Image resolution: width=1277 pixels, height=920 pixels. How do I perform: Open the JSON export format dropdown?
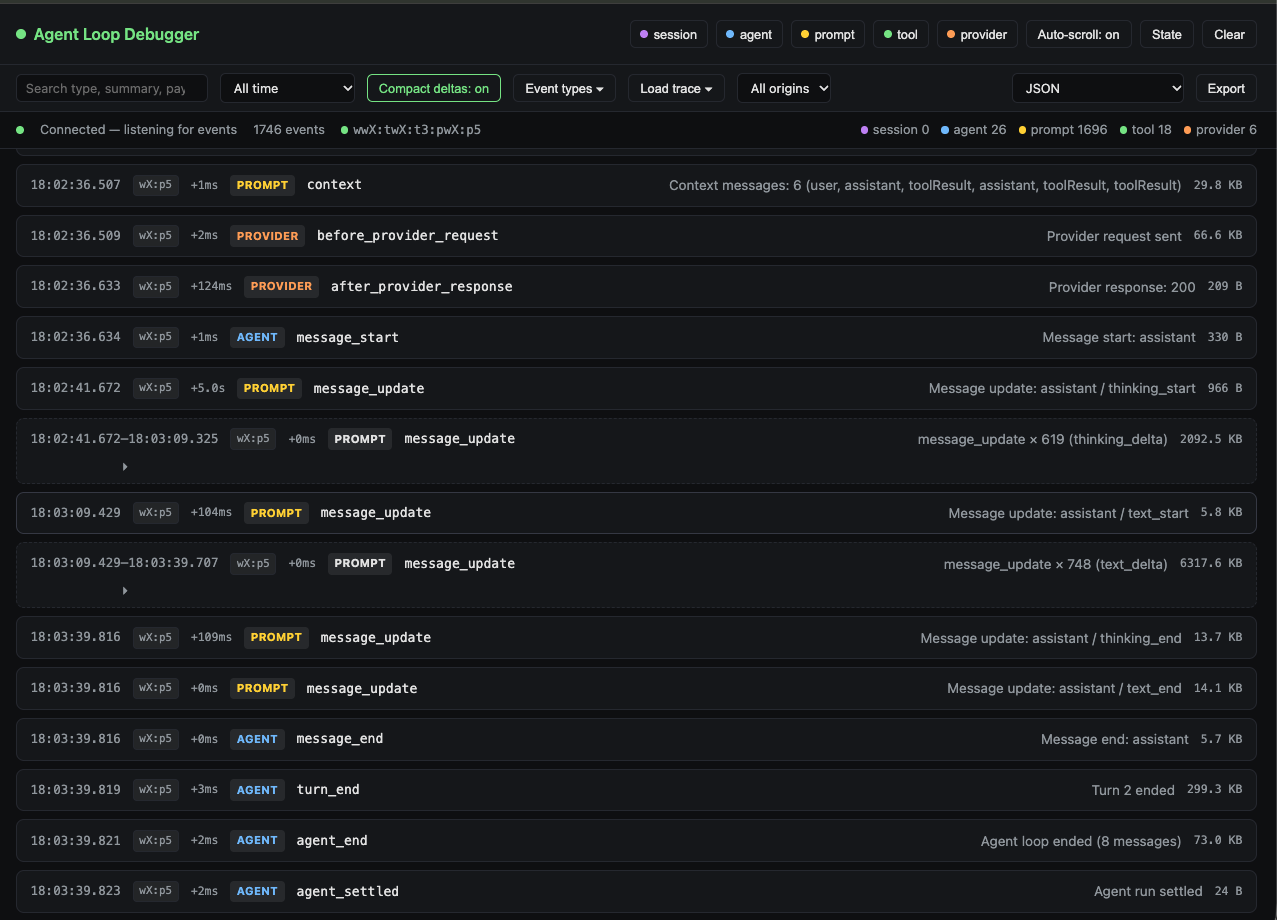click(1098, 88)
